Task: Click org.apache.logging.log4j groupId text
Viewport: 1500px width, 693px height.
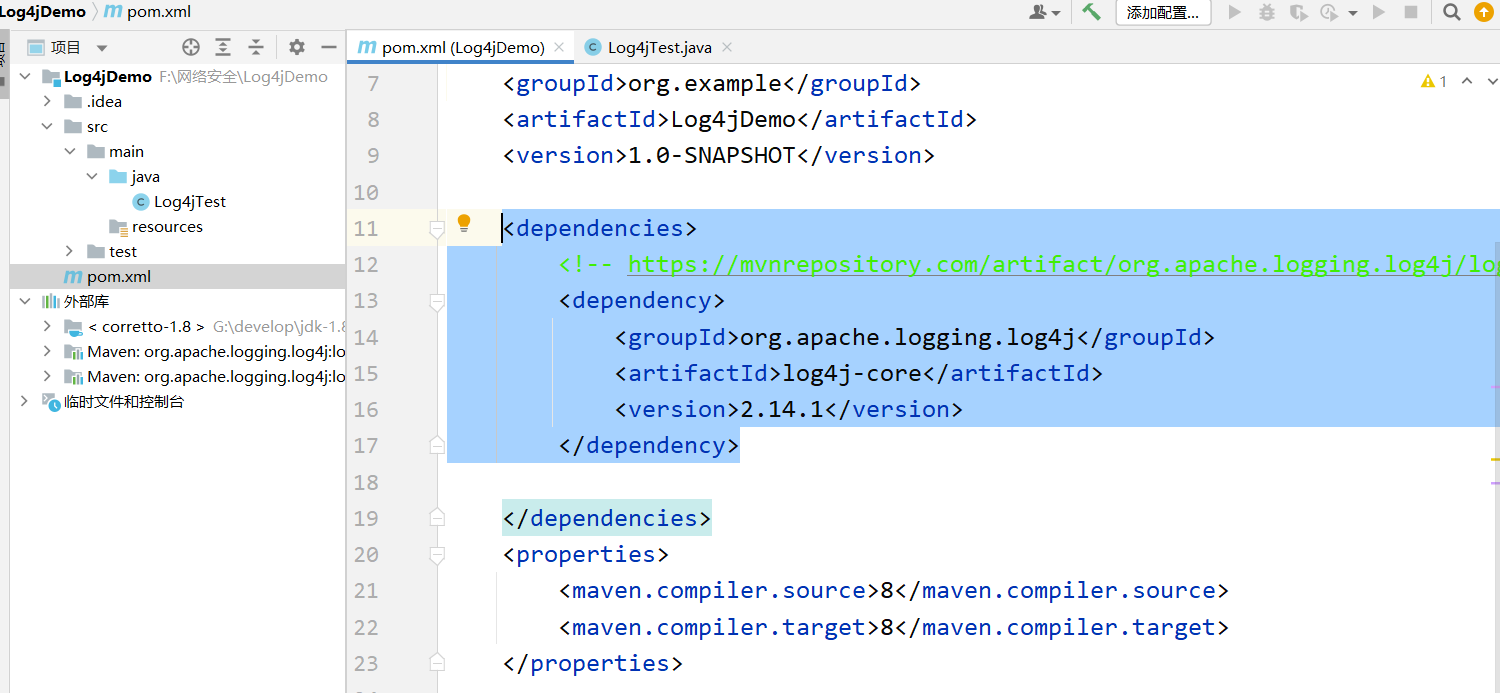Action: tap(907, 337)
